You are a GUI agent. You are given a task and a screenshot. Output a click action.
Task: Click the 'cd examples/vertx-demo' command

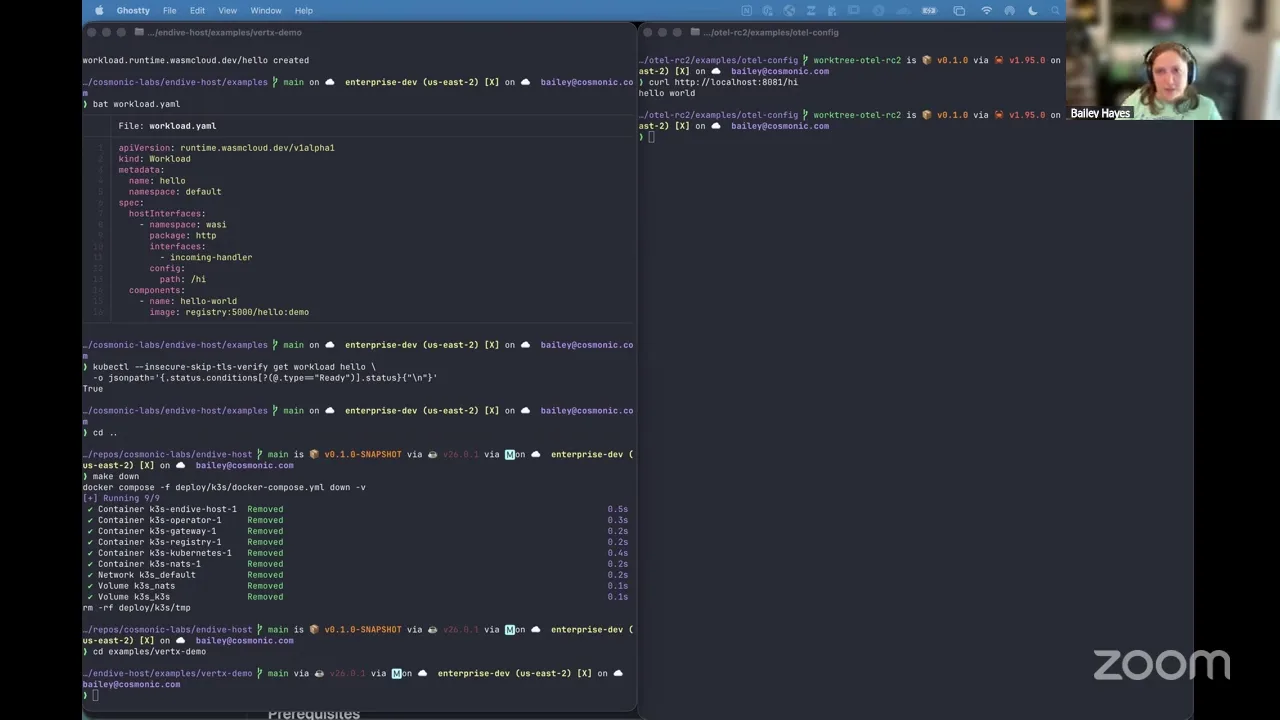[x=149, y=652]
